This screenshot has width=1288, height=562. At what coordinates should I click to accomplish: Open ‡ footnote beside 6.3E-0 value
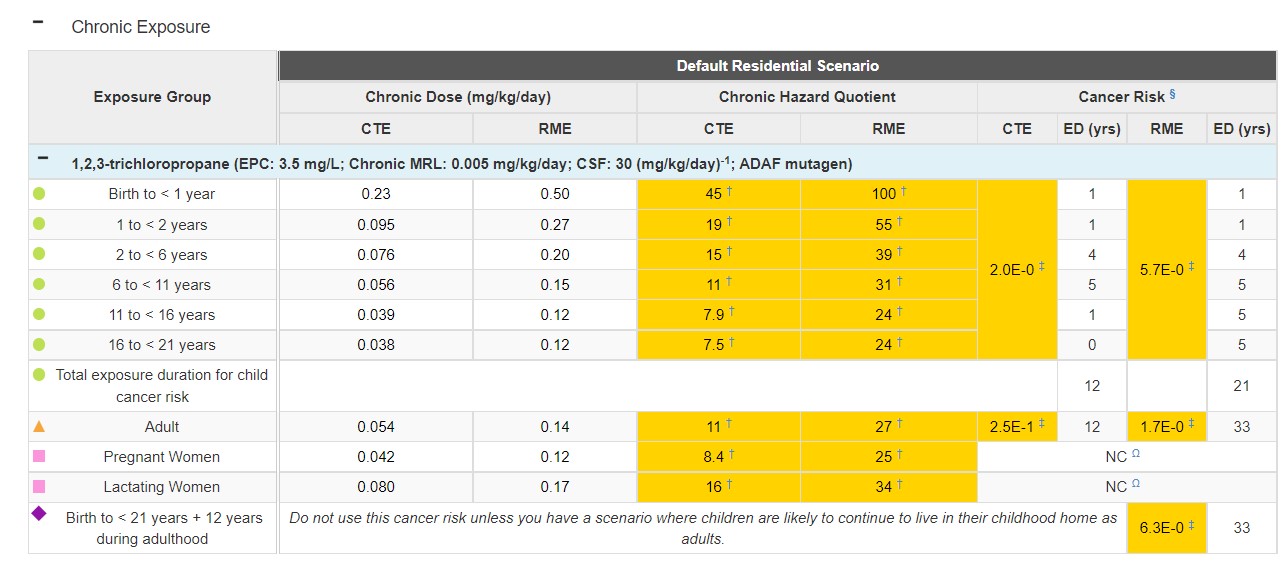1191,524
